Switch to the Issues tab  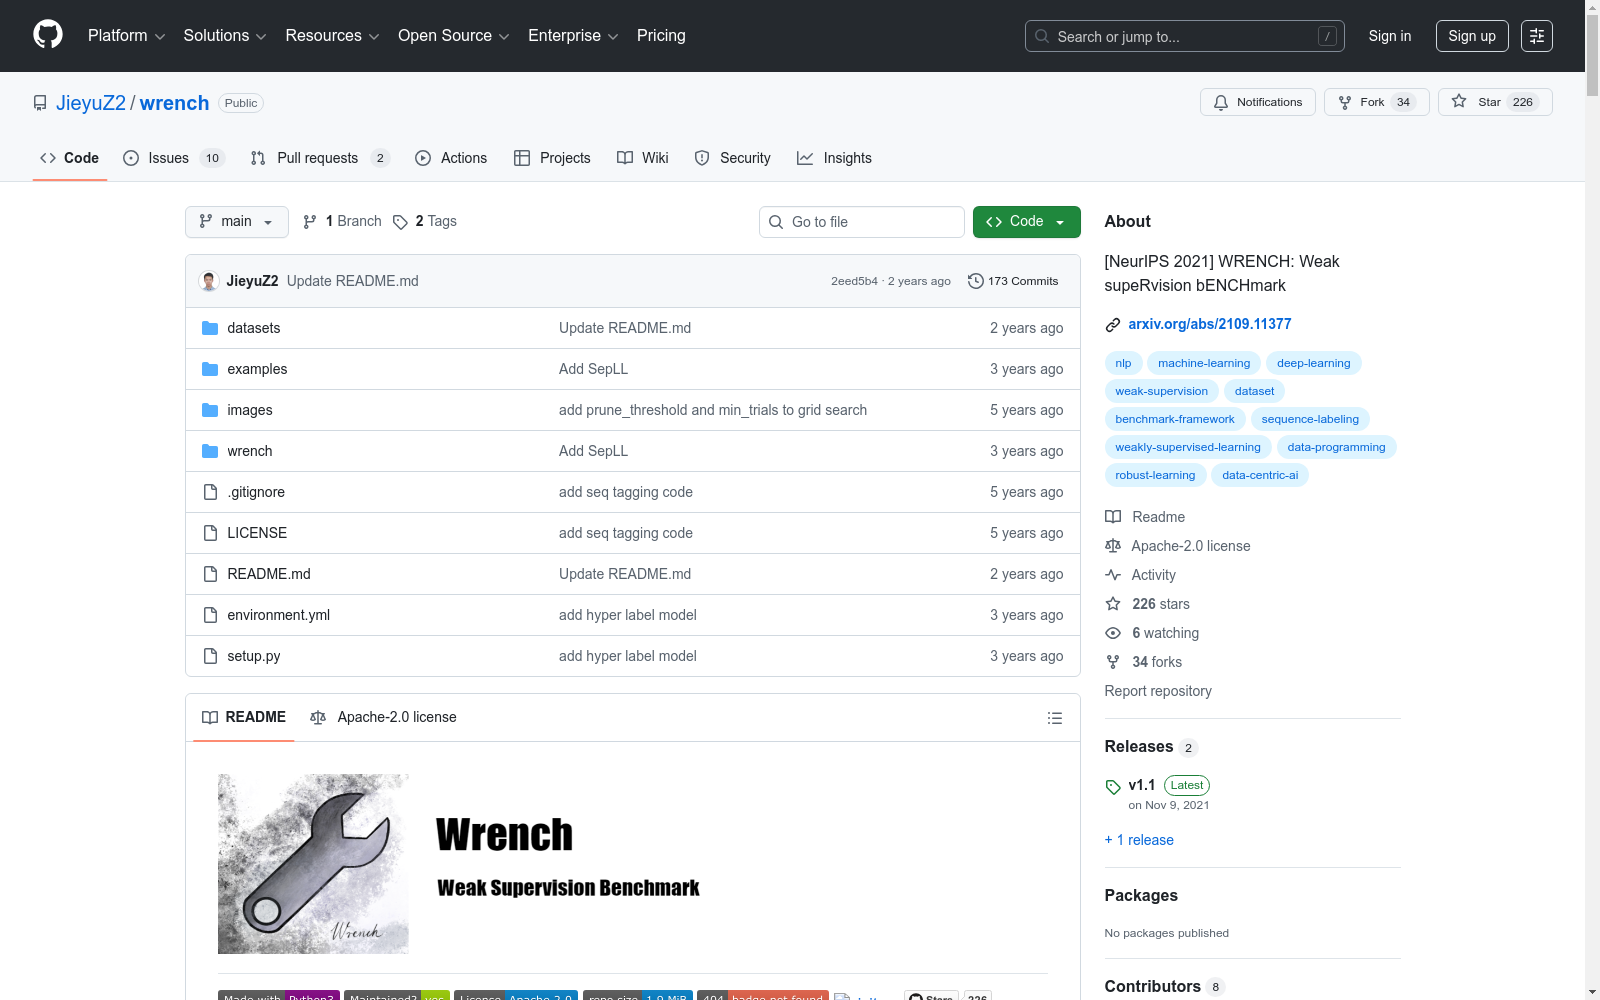point(174,158)
